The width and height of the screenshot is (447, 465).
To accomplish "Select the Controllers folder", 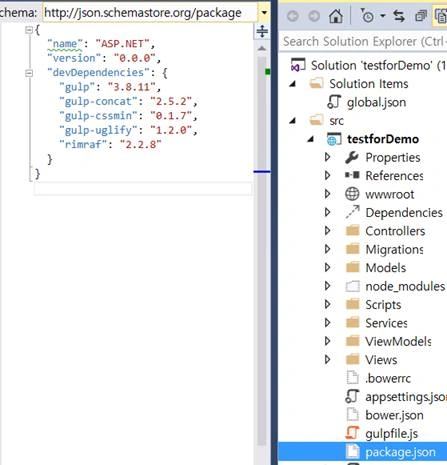I will click(x=395, y=231).
